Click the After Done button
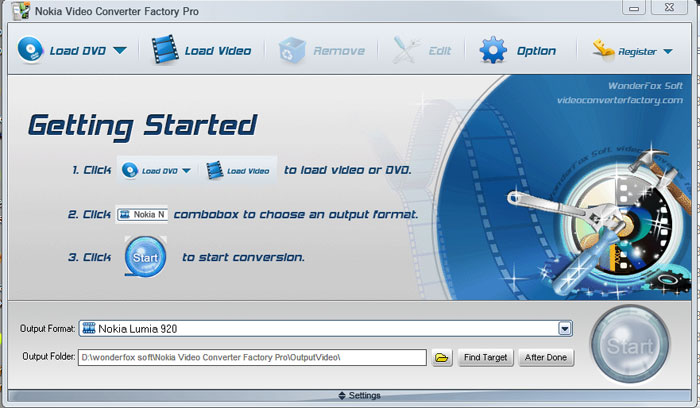 546,357
